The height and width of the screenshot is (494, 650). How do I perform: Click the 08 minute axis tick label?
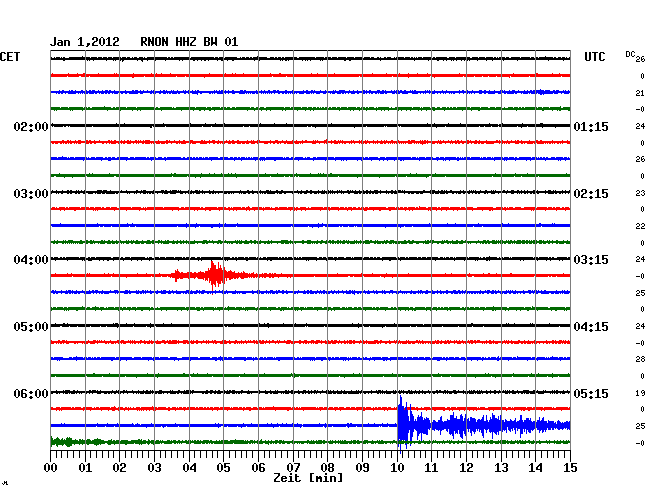coord(327,467)
